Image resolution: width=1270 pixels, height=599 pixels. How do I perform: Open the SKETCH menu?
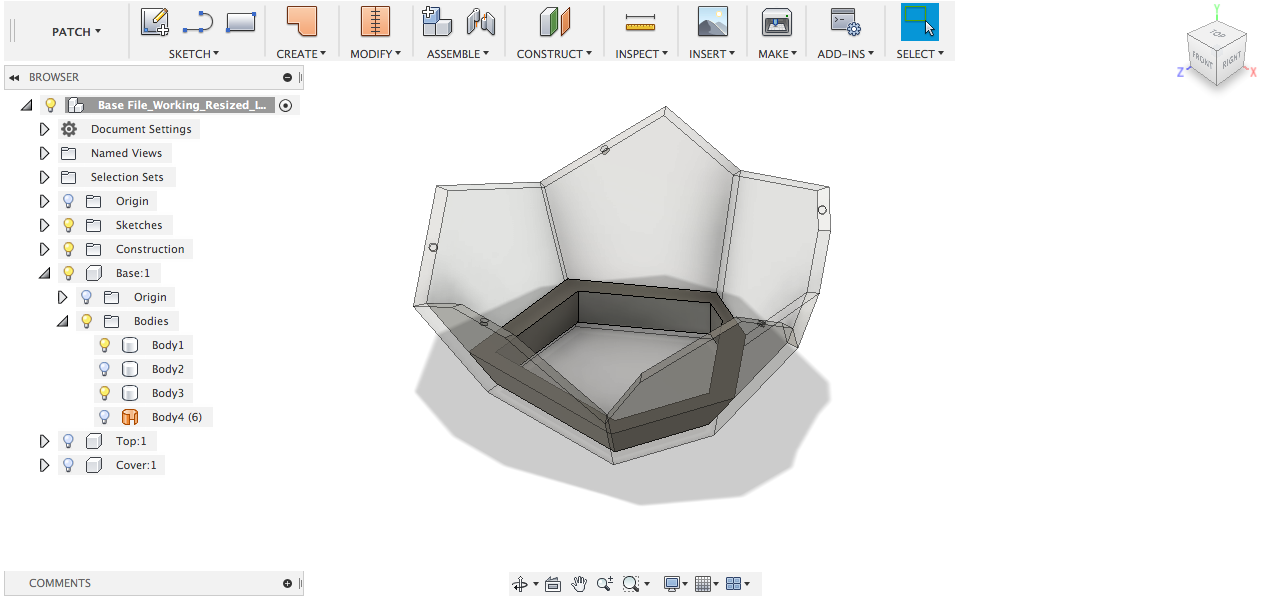tap(194, 54)
